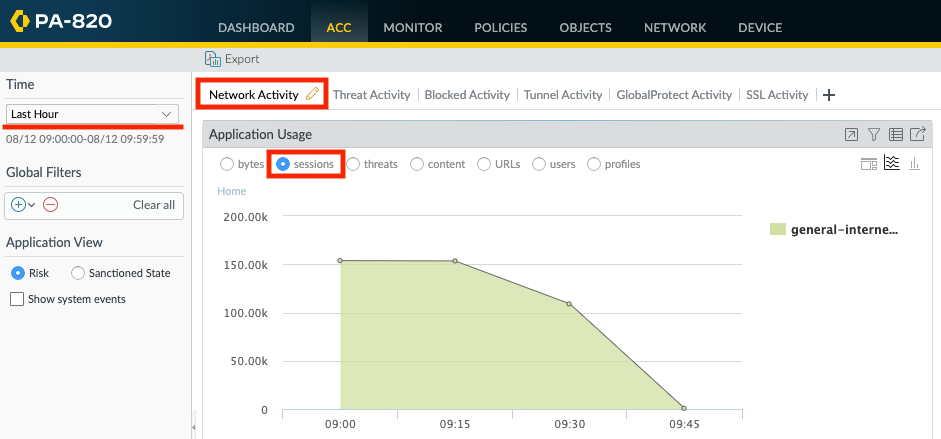Viewport: 941px width, 439px height.
Task: Click the table list icon in widget header
Action: 895,134
